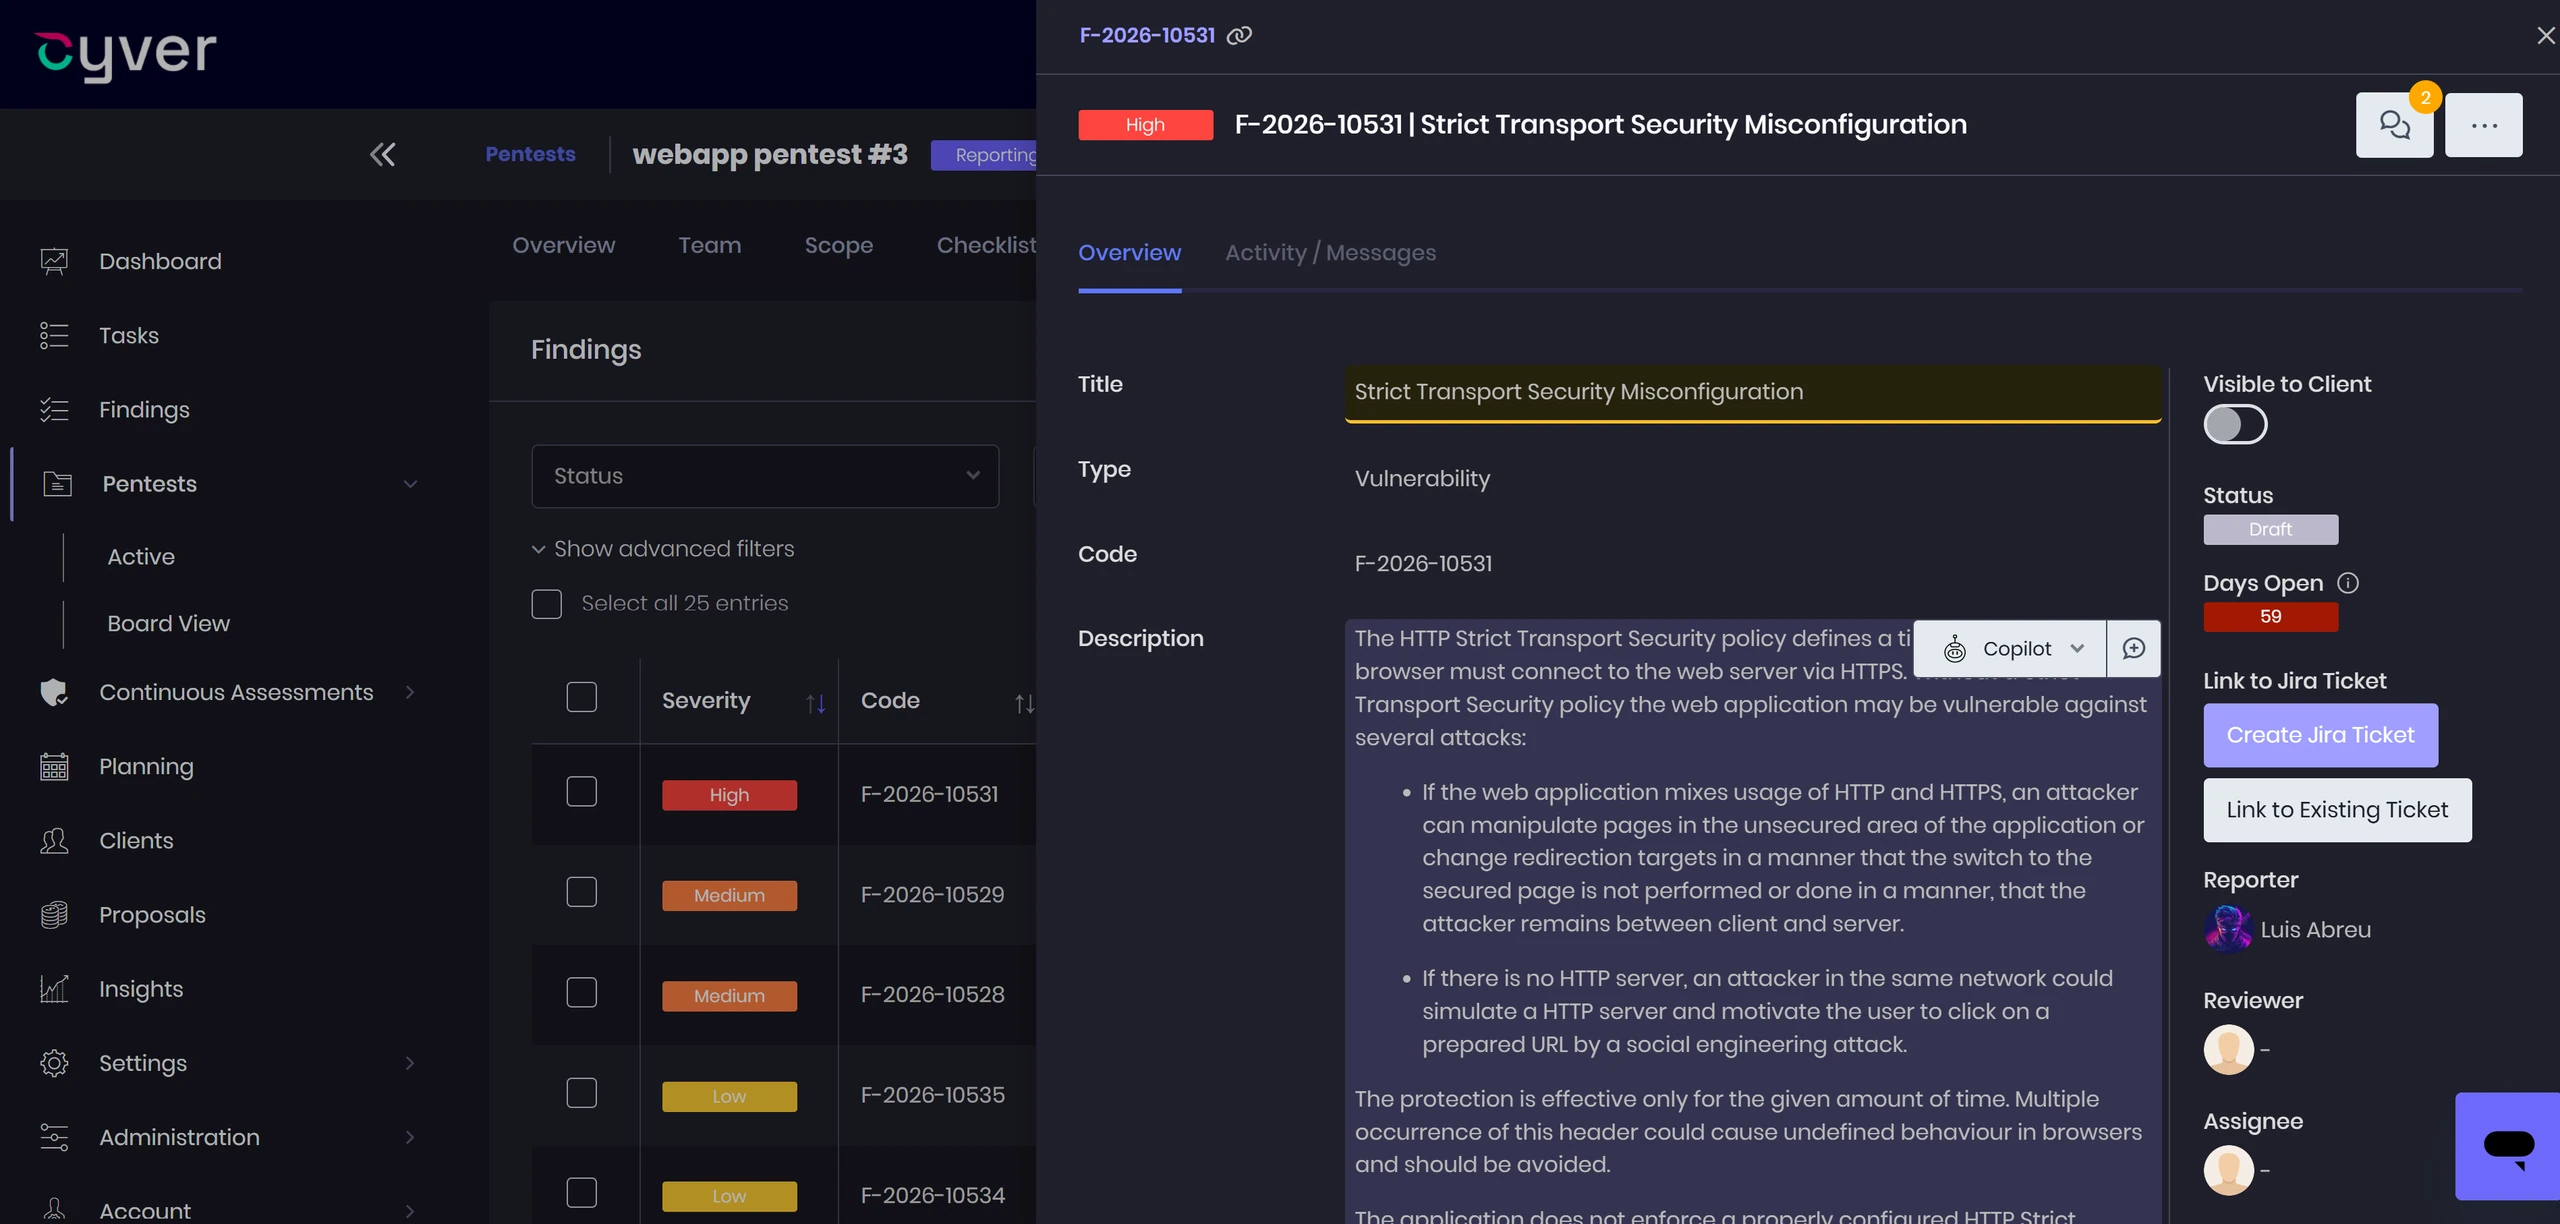Open the comments icon with badge 2
This screenshot has width=2560, height=1224.
click(2394, 125)
